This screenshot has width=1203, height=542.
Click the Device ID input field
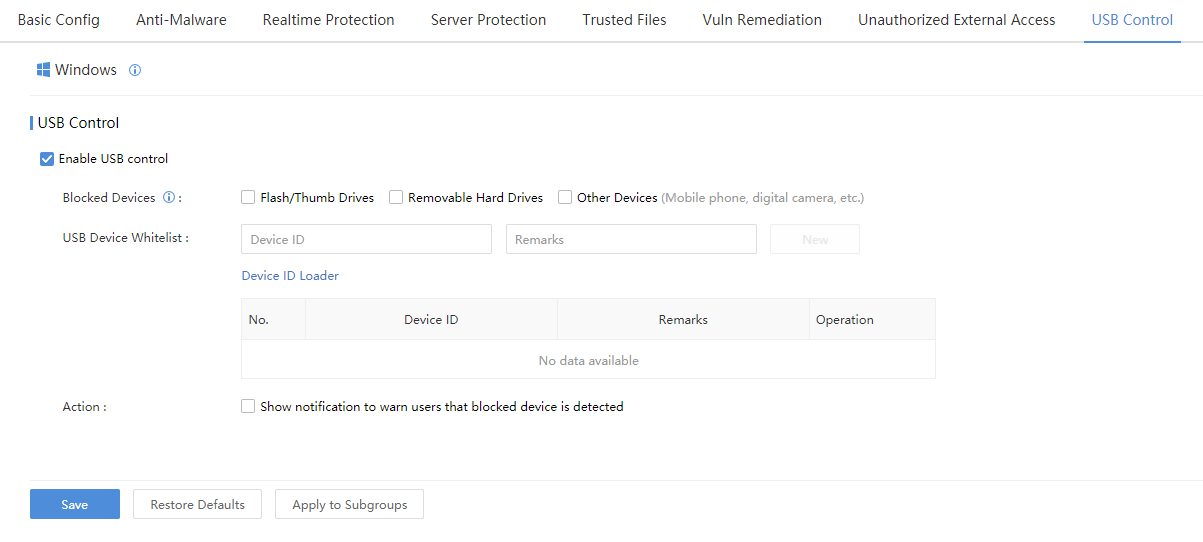click(366, 240)
